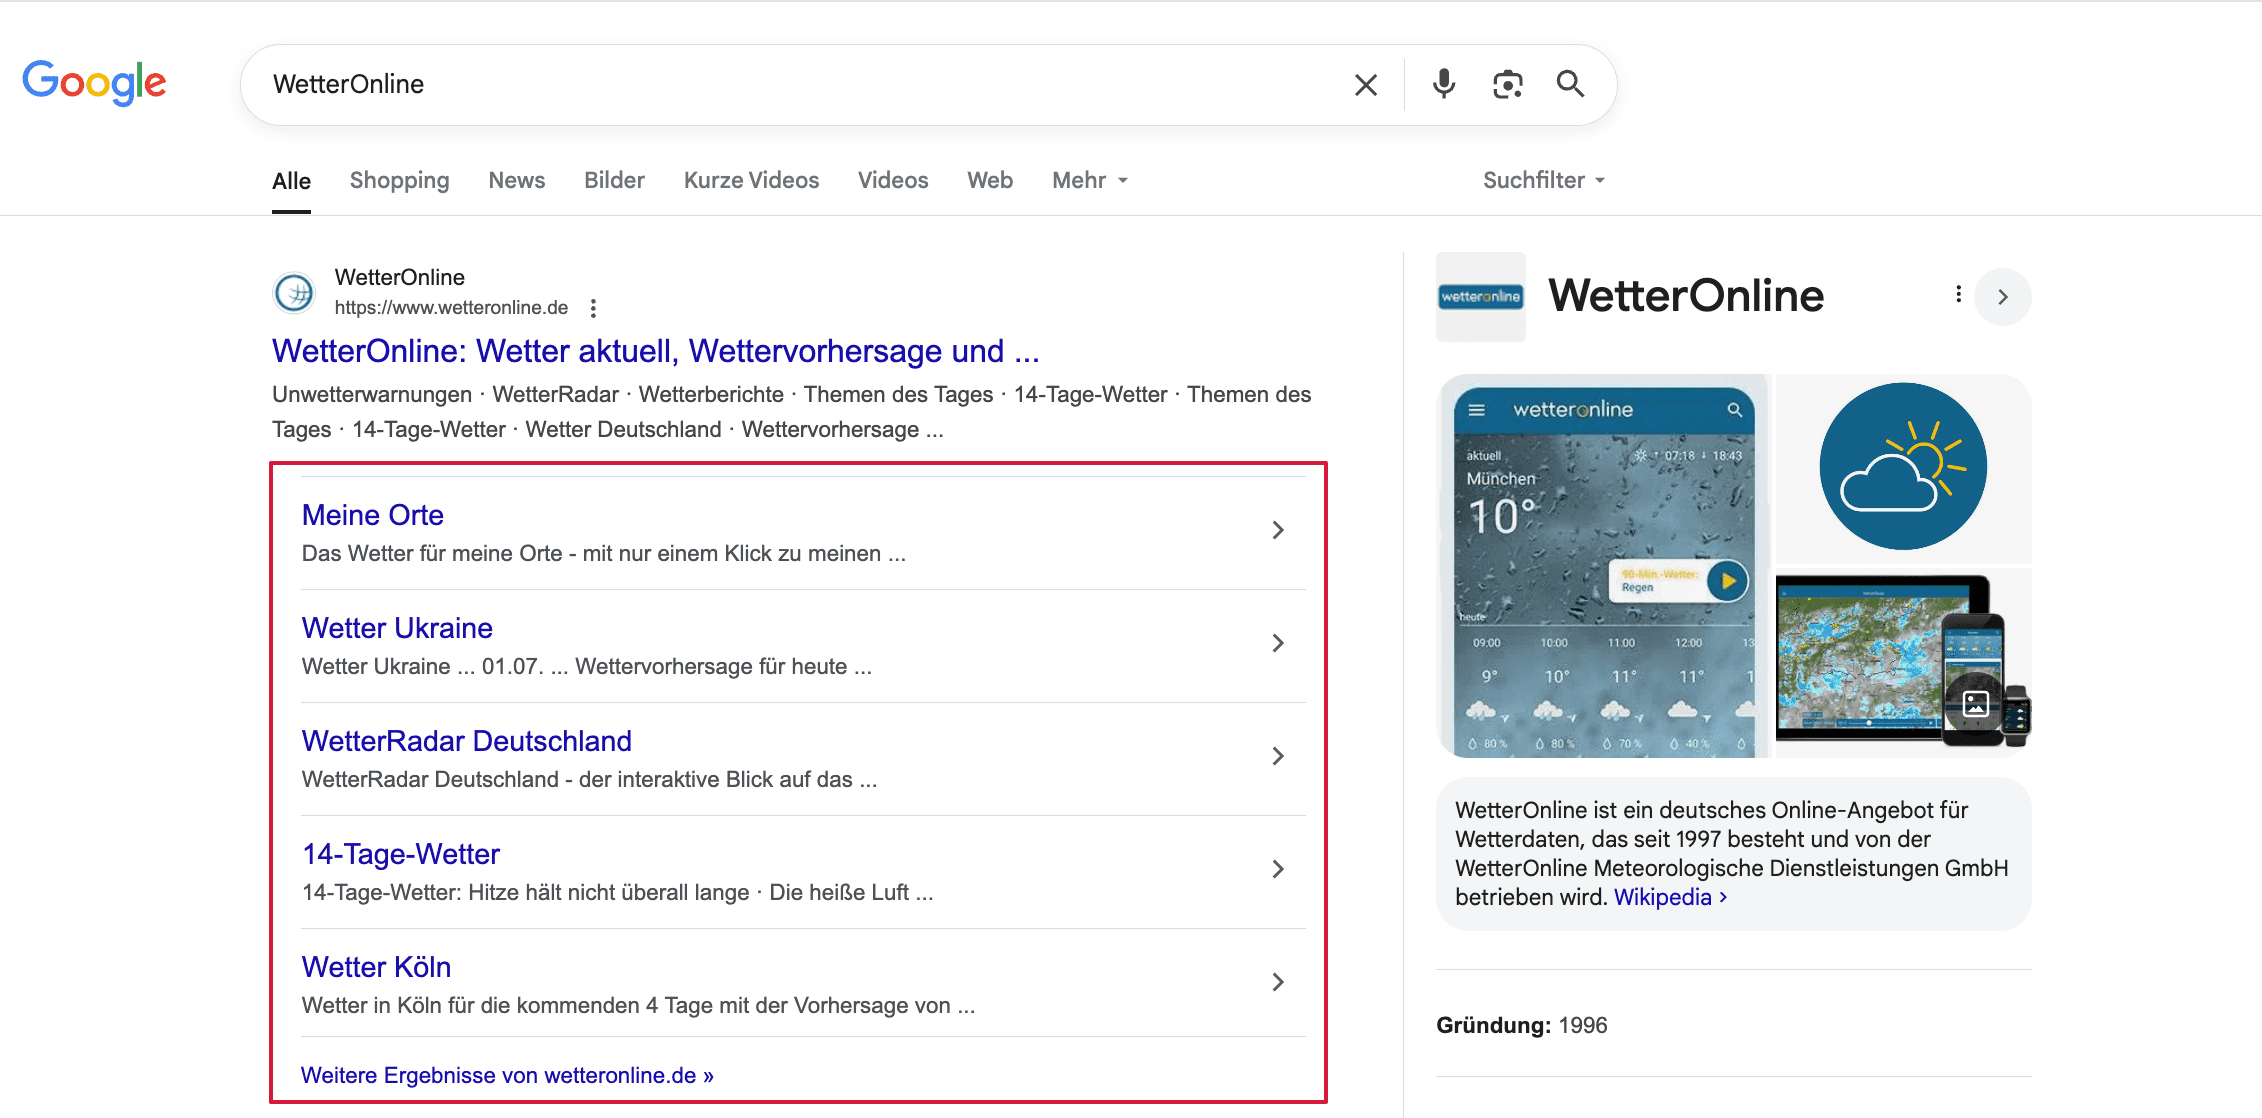Click chevron on the Wetter Ukraine row
The height and width of the screenshot is (1118, 2262).
click(x=1278, y=643)
